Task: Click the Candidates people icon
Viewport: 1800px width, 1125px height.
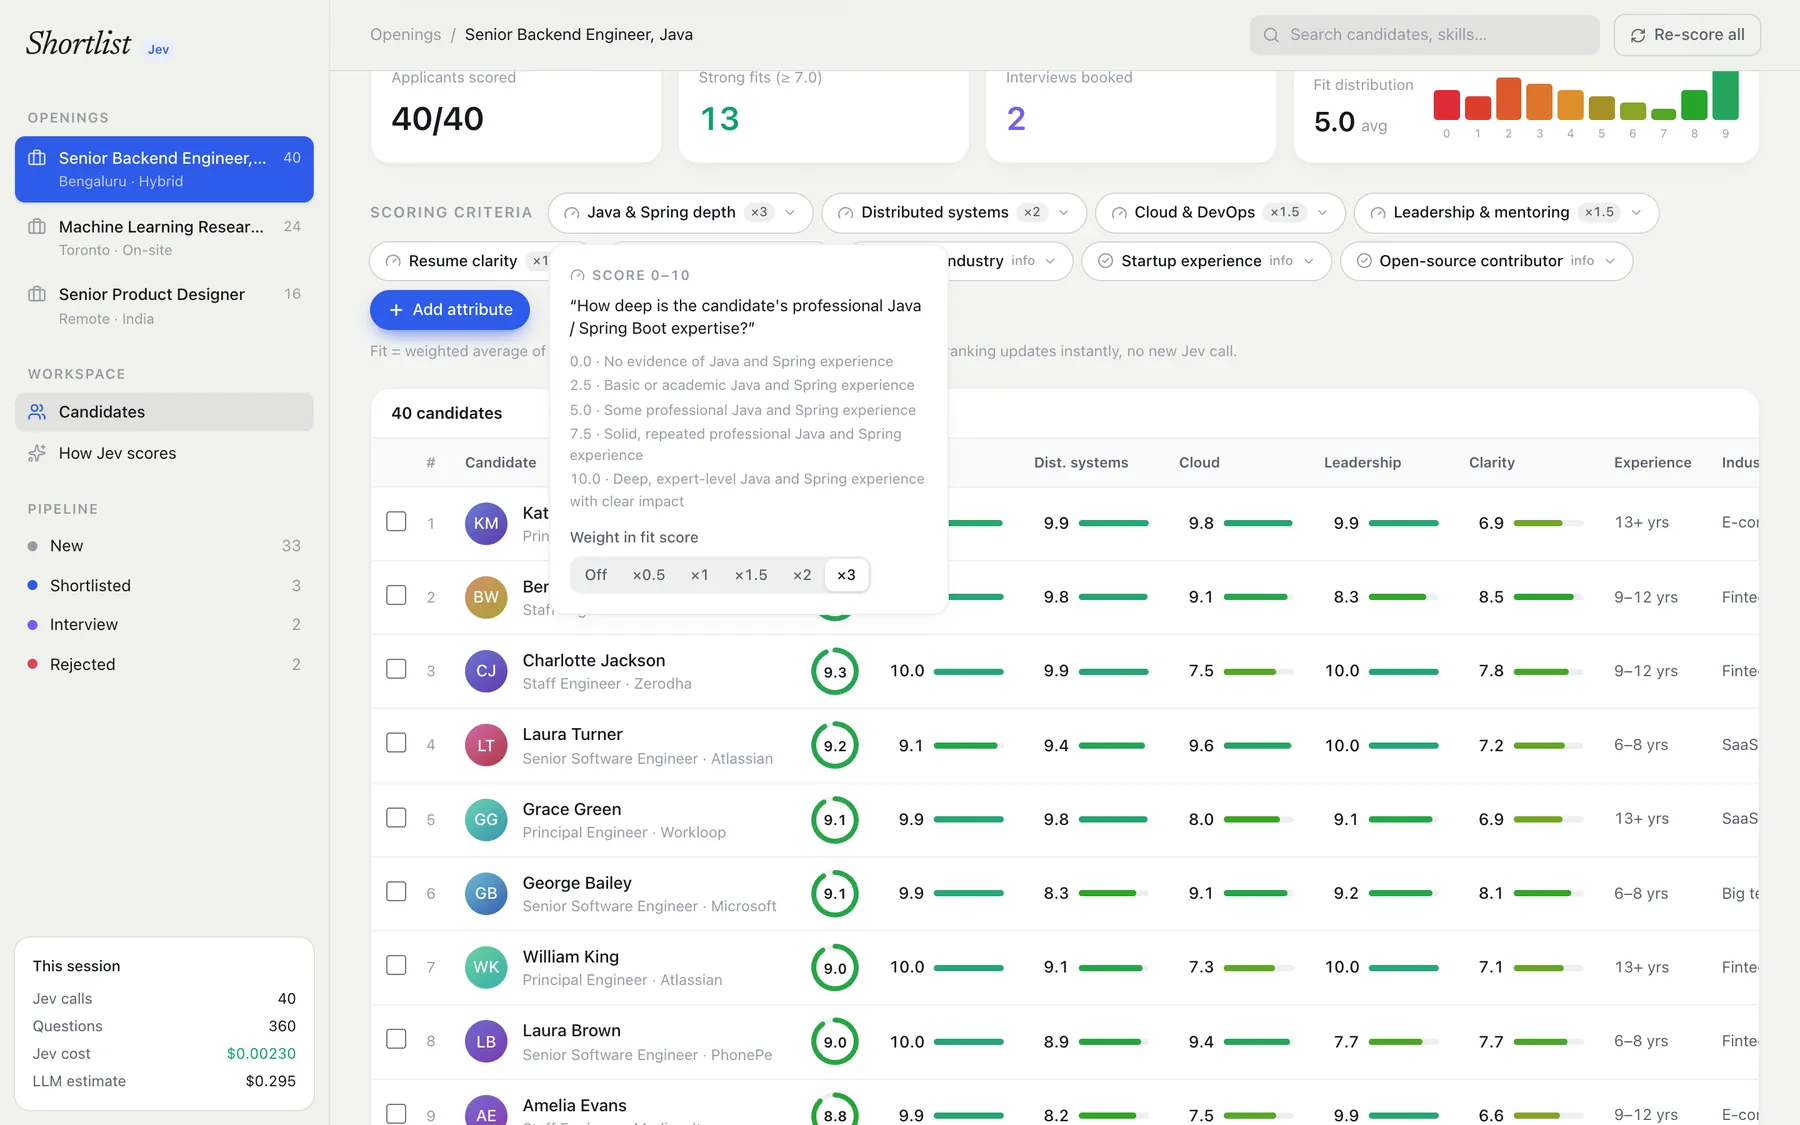Action: click(x=37, y=412)
